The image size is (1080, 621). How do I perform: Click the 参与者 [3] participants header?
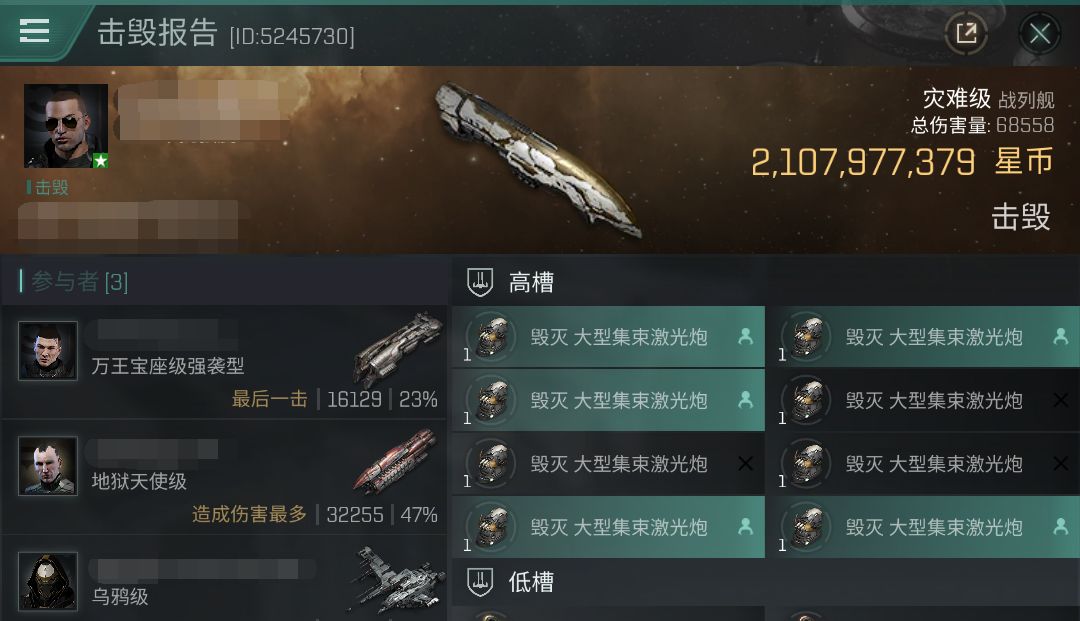[x=79, y=281]
